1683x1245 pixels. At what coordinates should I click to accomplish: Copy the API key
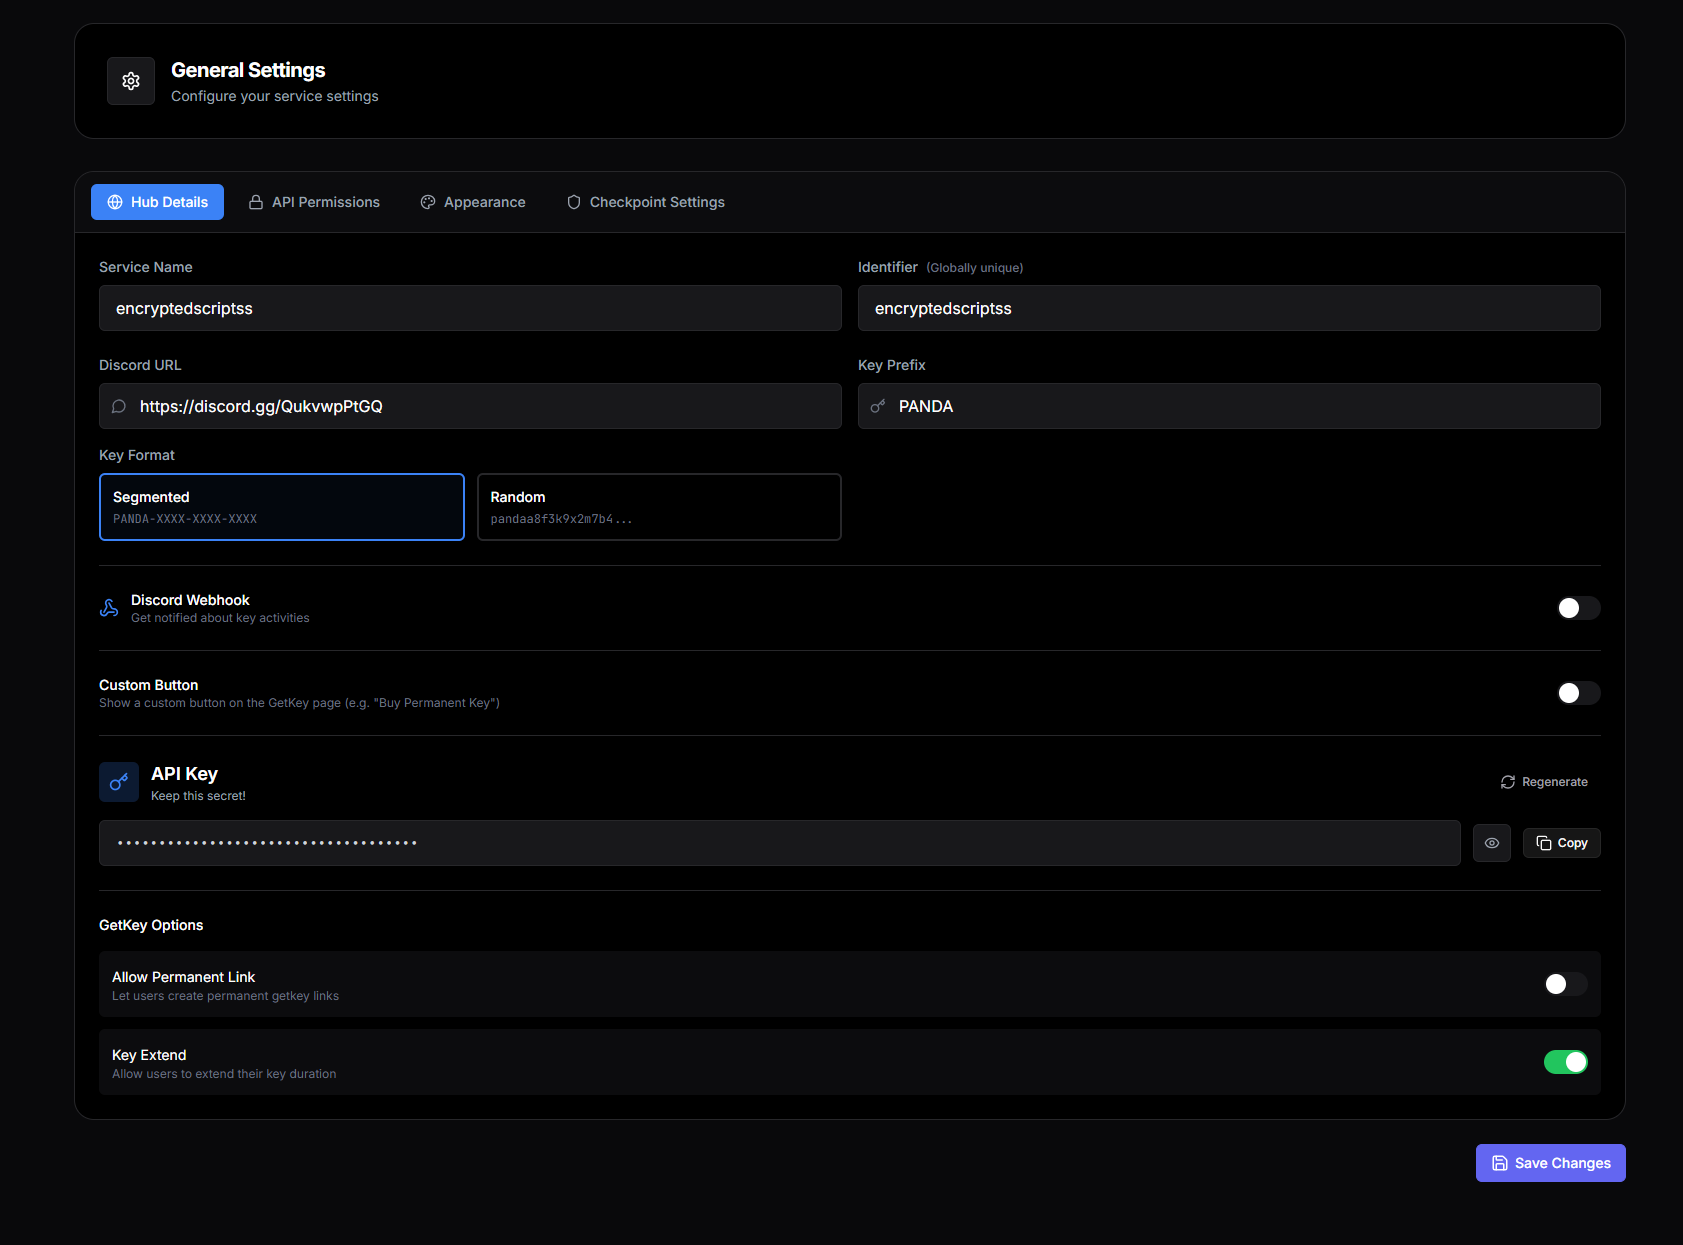[1562, 843]
